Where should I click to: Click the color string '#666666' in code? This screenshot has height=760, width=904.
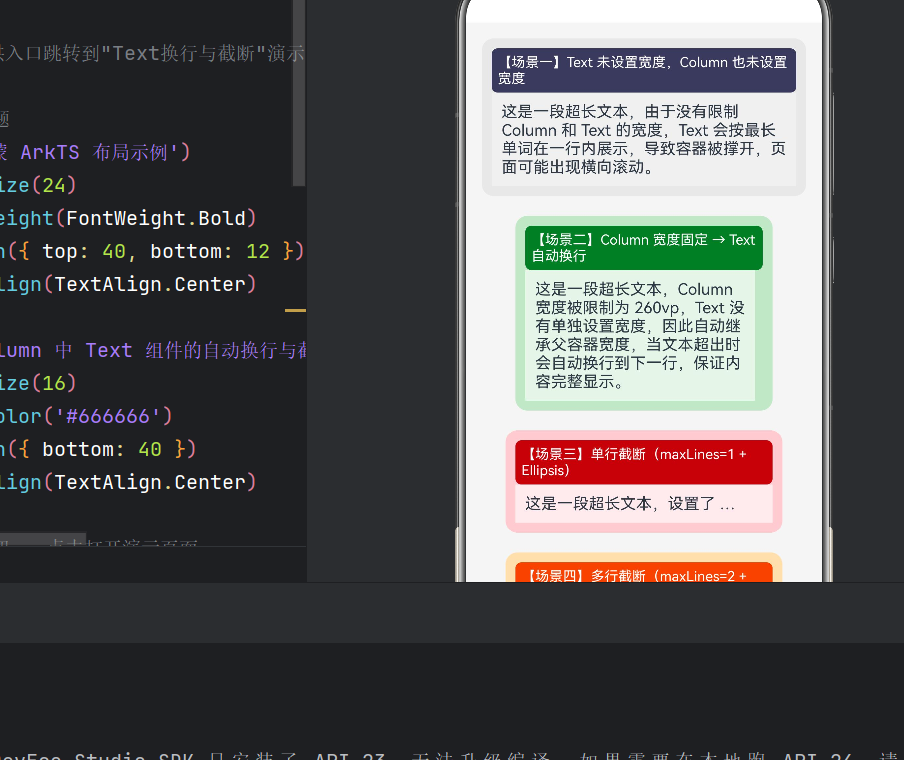pos(108,416)
